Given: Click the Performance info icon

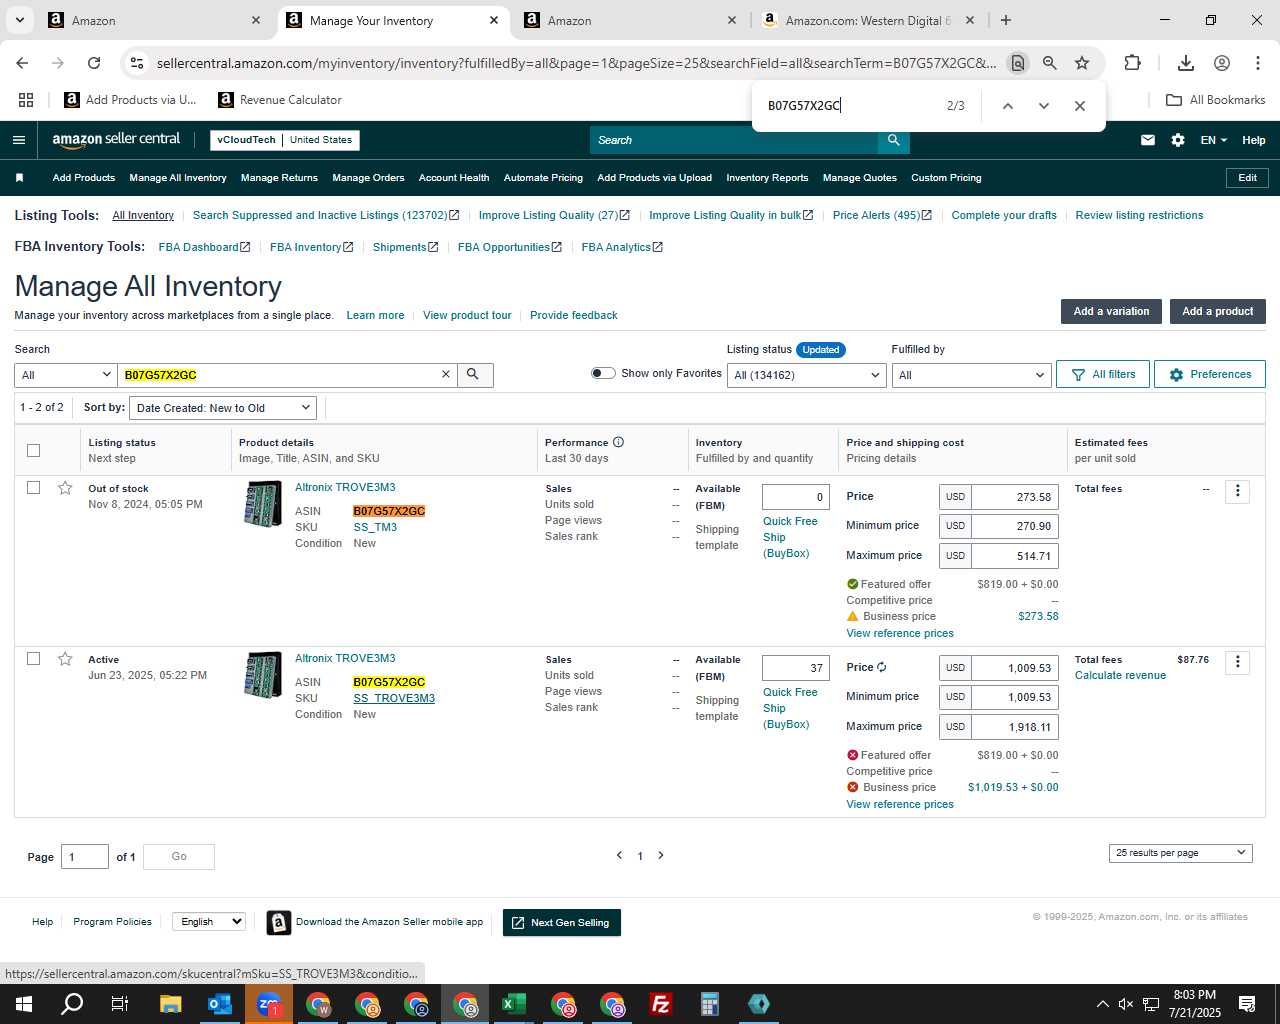Looking at the screenshot, I should pyautogui.click(x=618, y=442).
